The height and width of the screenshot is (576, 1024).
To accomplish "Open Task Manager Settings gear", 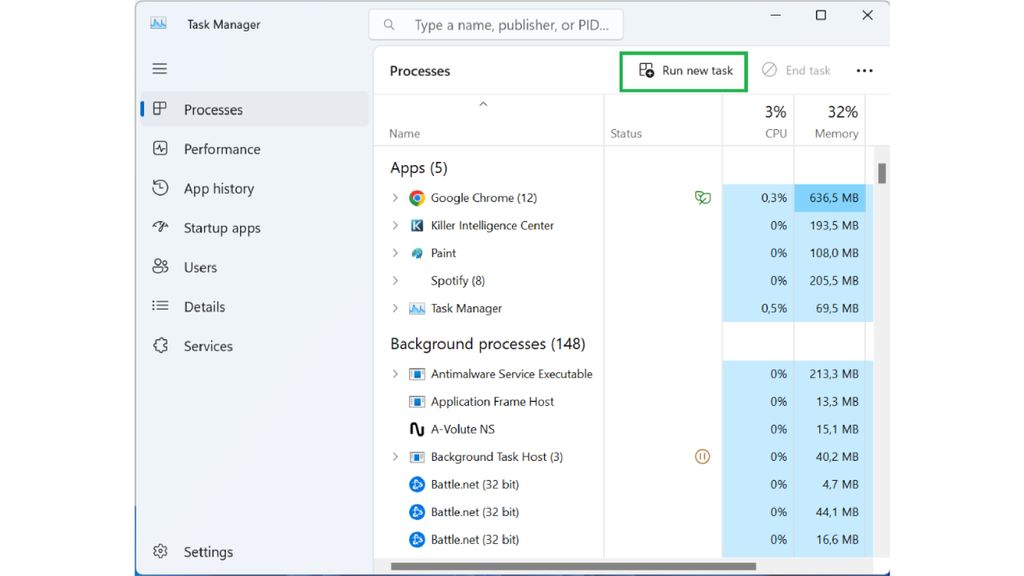I will pyautogui.click(x=160, y=551).
